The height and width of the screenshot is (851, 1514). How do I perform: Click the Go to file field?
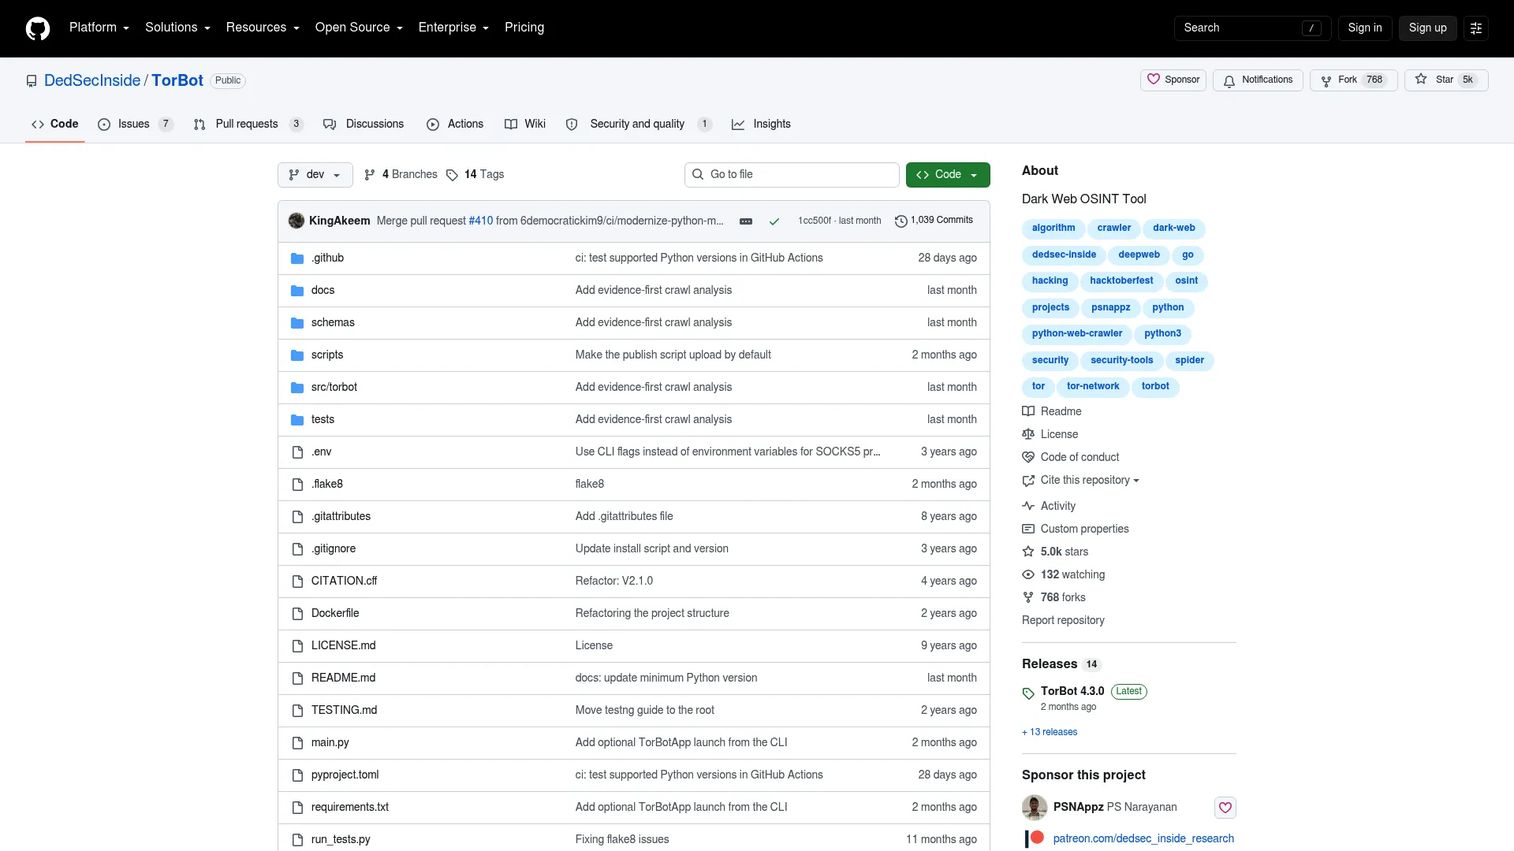click(792, 175)
